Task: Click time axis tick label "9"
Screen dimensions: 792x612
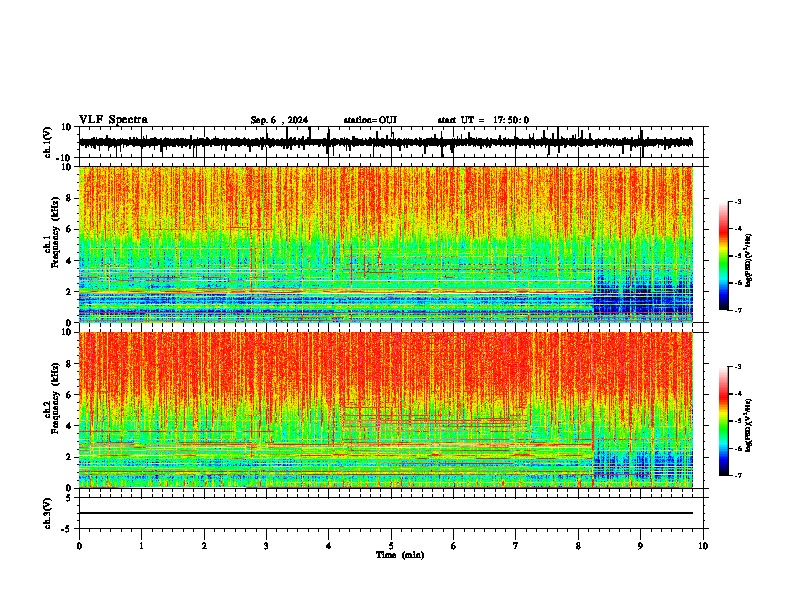Action: coord(640,546)
